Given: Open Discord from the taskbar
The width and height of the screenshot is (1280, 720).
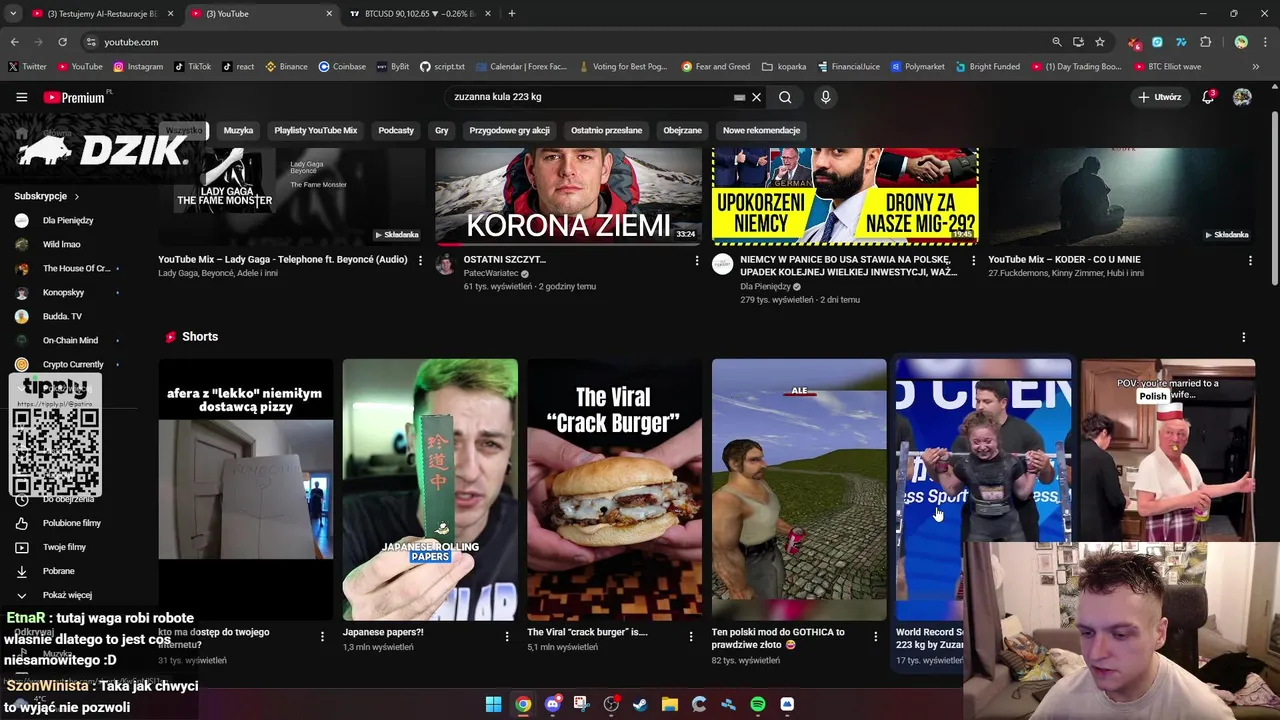Looking at the screenshot, I should point(552,704).
